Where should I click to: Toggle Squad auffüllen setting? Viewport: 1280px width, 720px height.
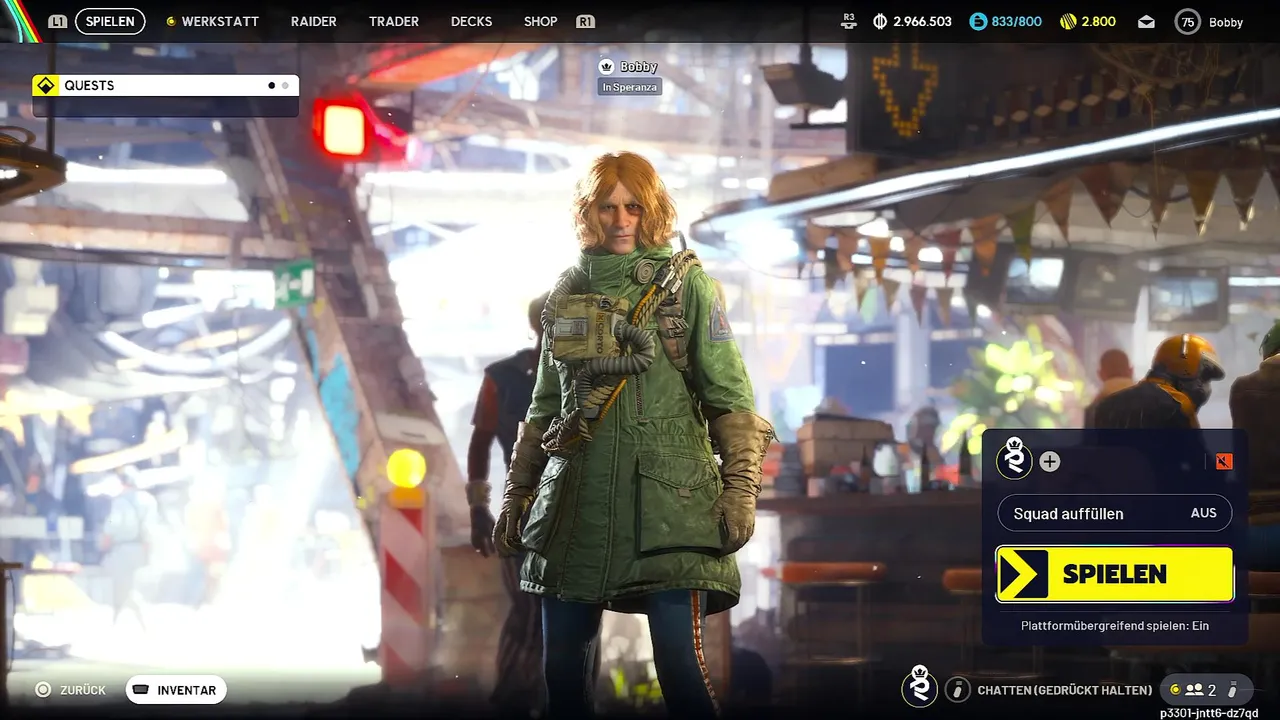click(x=1115, y=513)
